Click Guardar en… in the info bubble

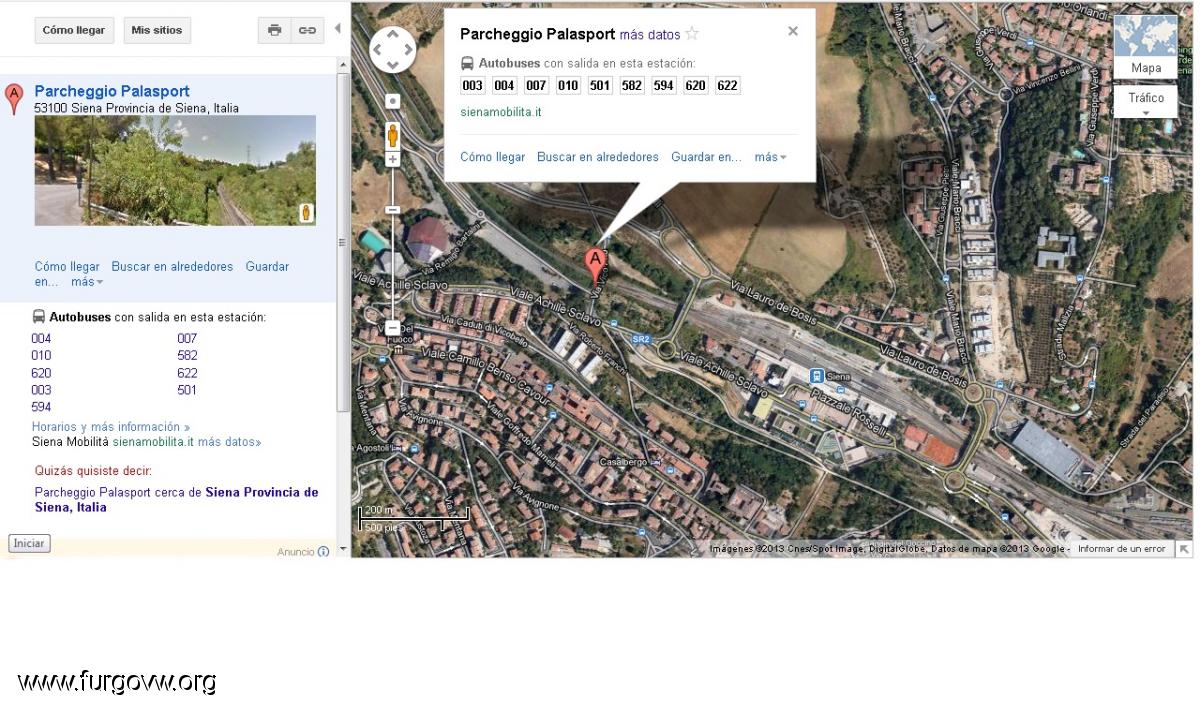706,157
